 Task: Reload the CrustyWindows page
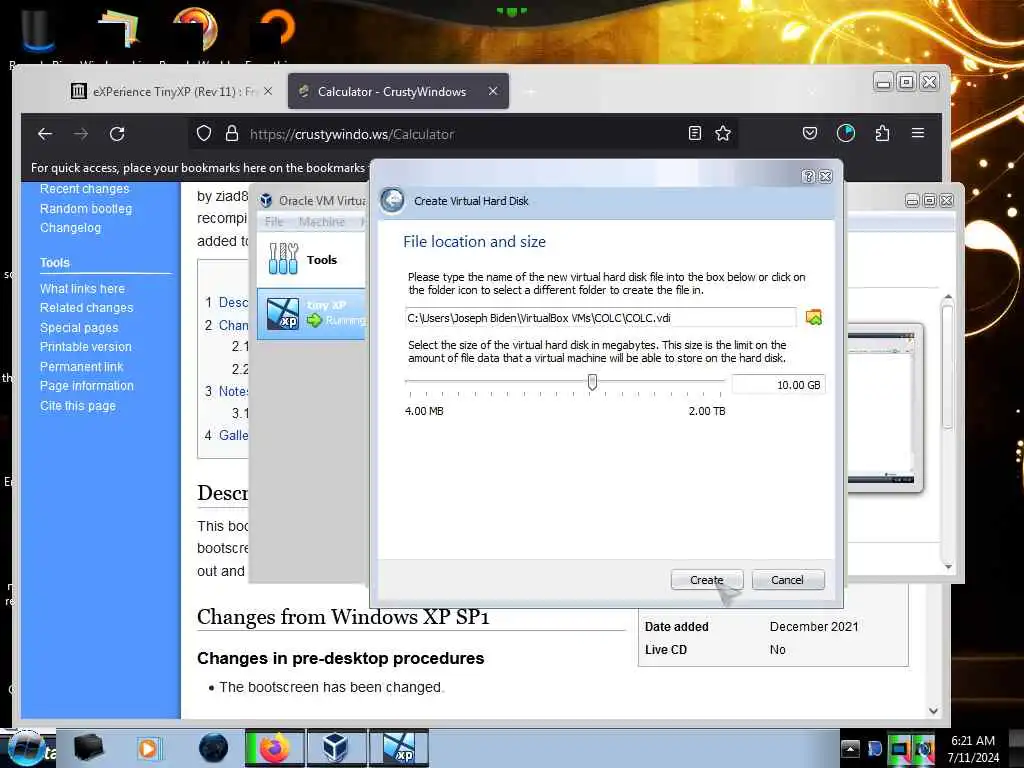pos(117,134)
